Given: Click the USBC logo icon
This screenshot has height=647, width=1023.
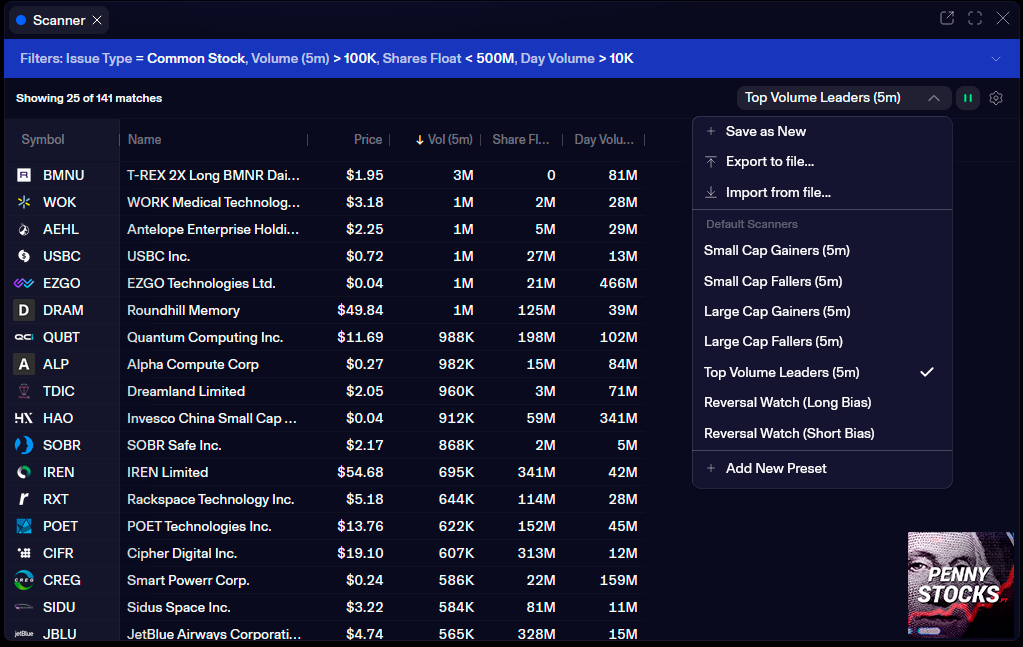Looking at the screenshot, I should pos(23,256).
